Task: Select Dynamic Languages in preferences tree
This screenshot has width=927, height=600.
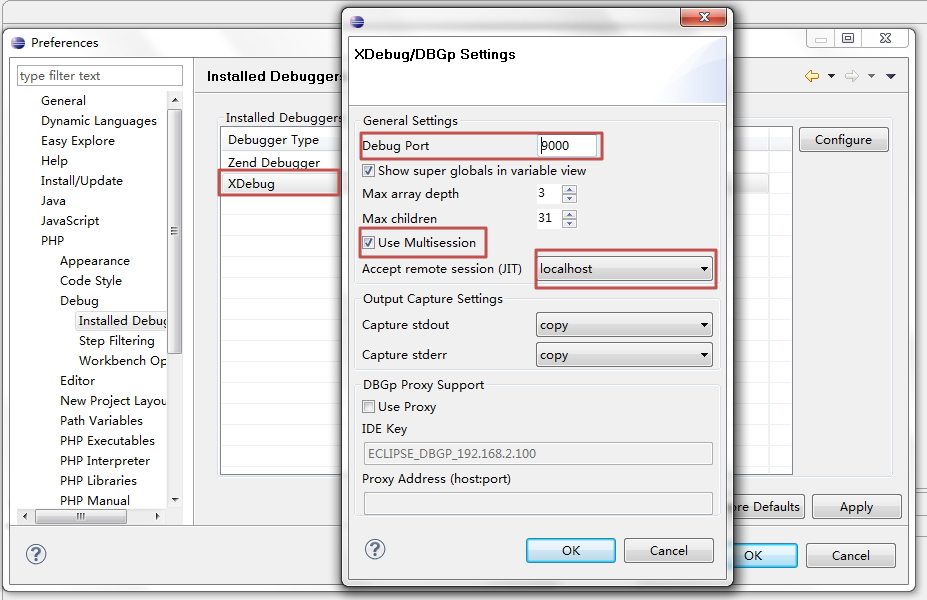Action: point(99,121)
